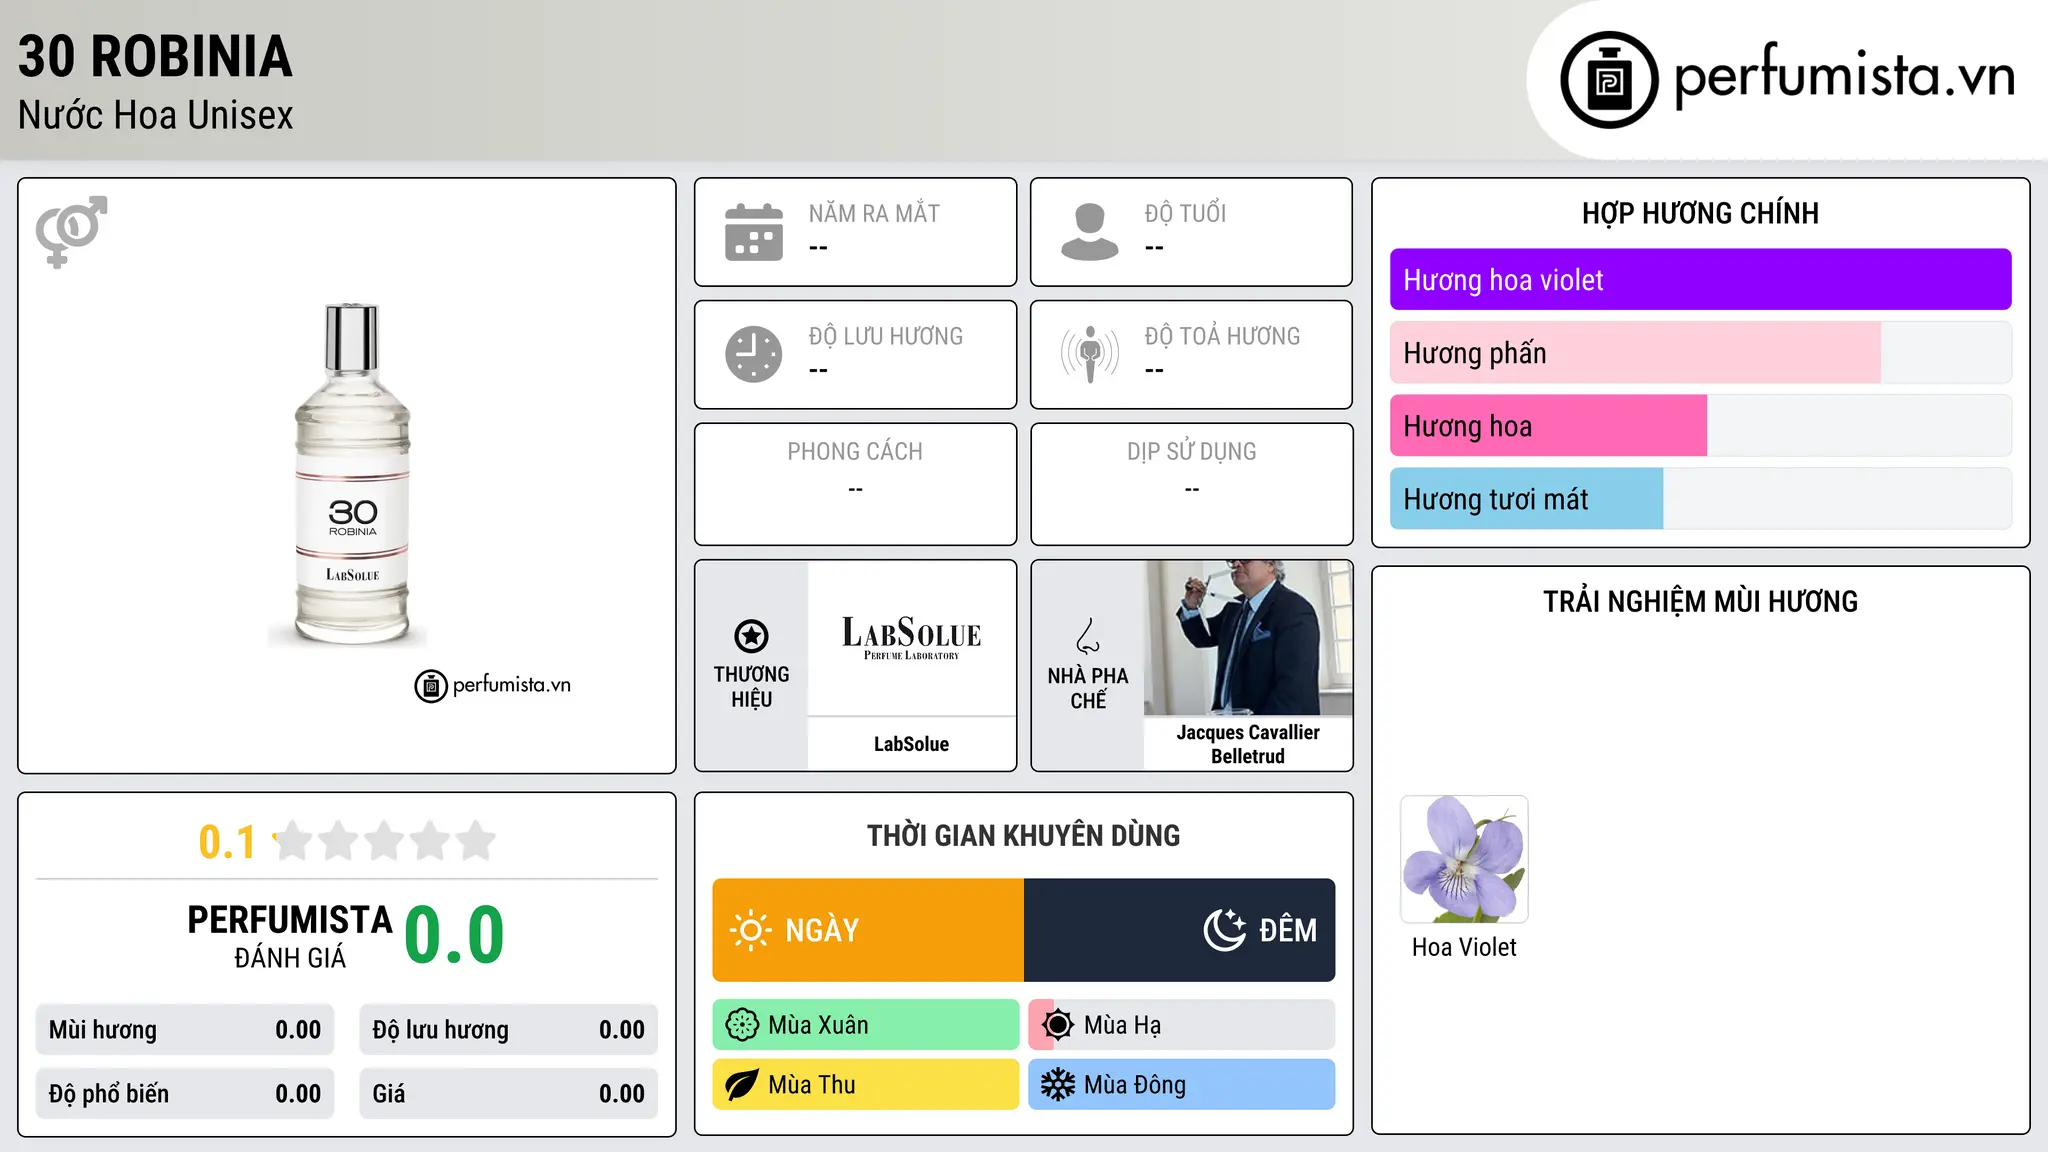Screen dimensions: 2048x1152
Task: Click the ĐỘ TOẢ HƯƠNG label
Action: point(1222,336)
